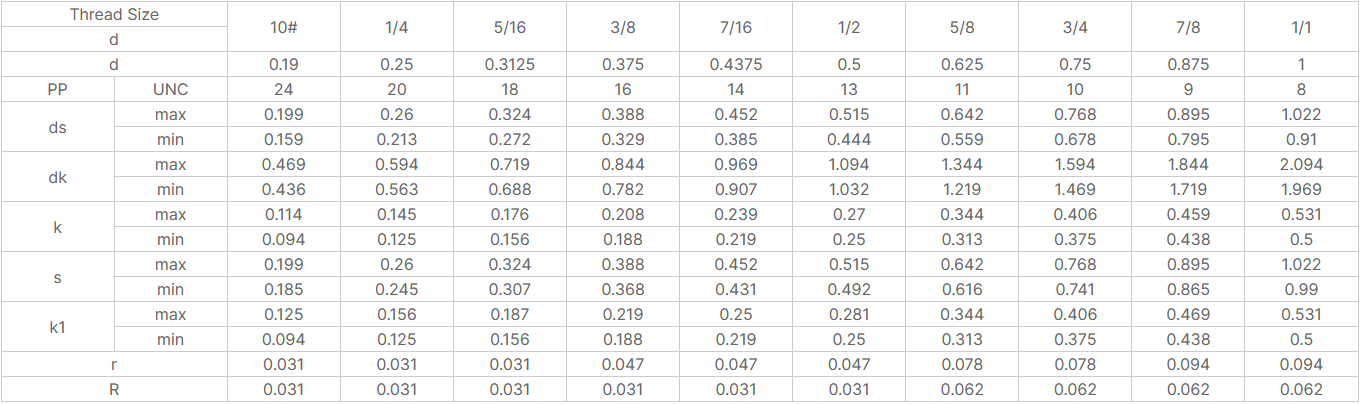
Task: Select the uppercase R row label
Action: pyautogui.click(x=114, y=390)
